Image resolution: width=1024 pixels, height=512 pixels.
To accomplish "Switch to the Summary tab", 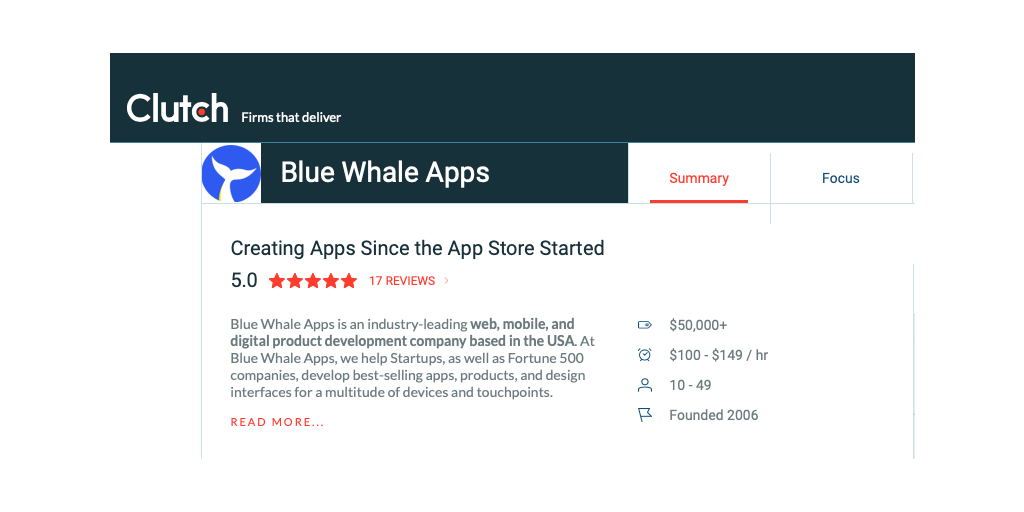I will pos(699,178).
